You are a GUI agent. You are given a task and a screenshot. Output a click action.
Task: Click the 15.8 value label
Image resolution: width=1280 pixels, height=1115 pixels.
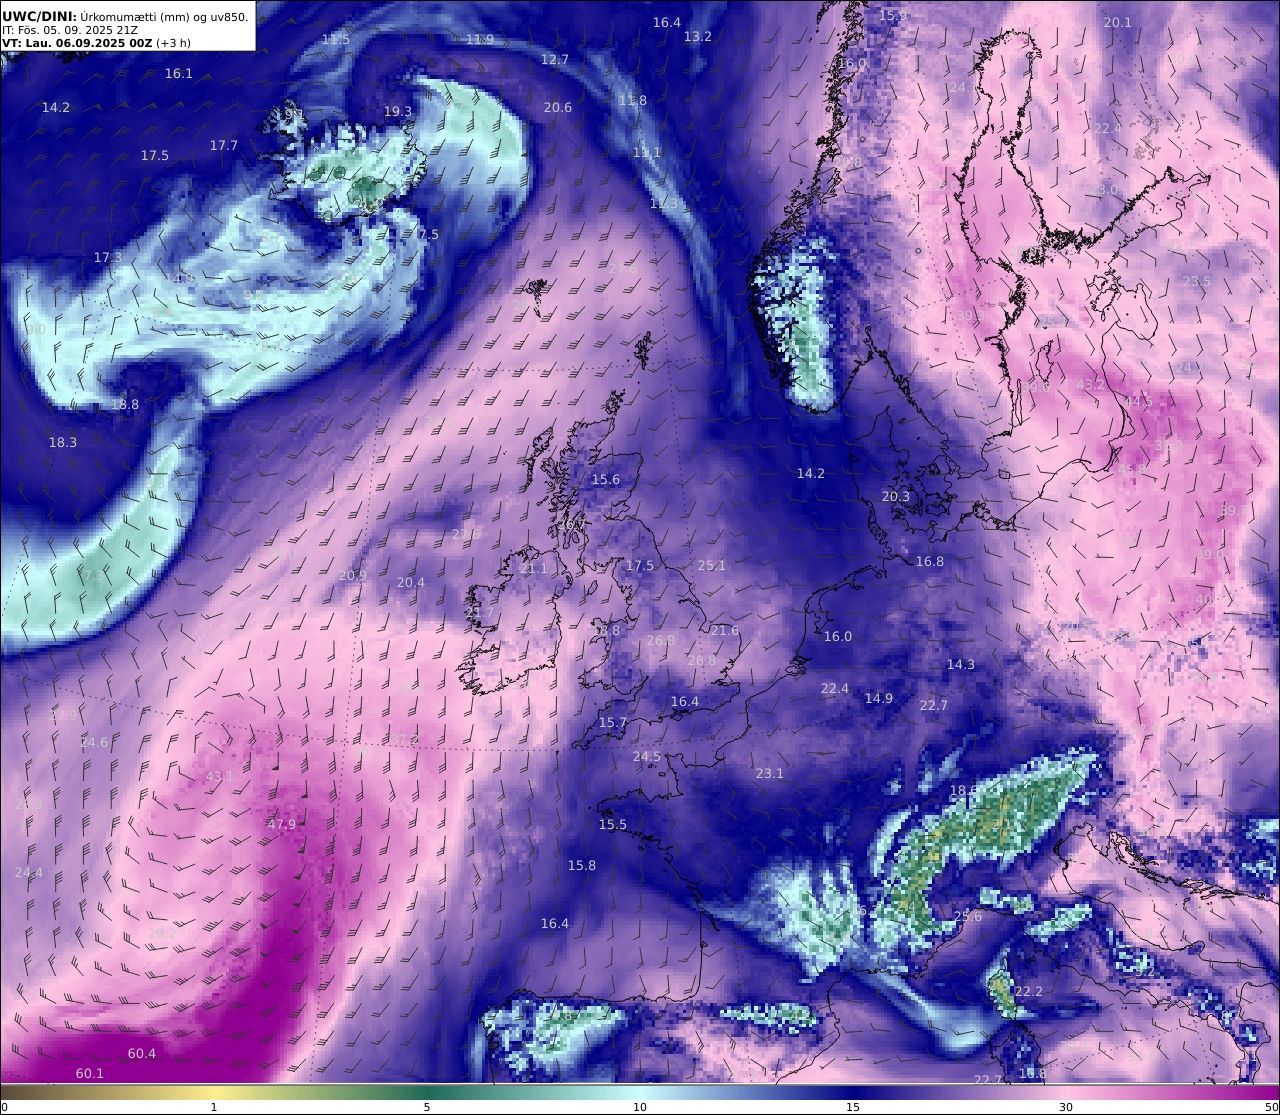pyautogui.click(x=582, y=865)
